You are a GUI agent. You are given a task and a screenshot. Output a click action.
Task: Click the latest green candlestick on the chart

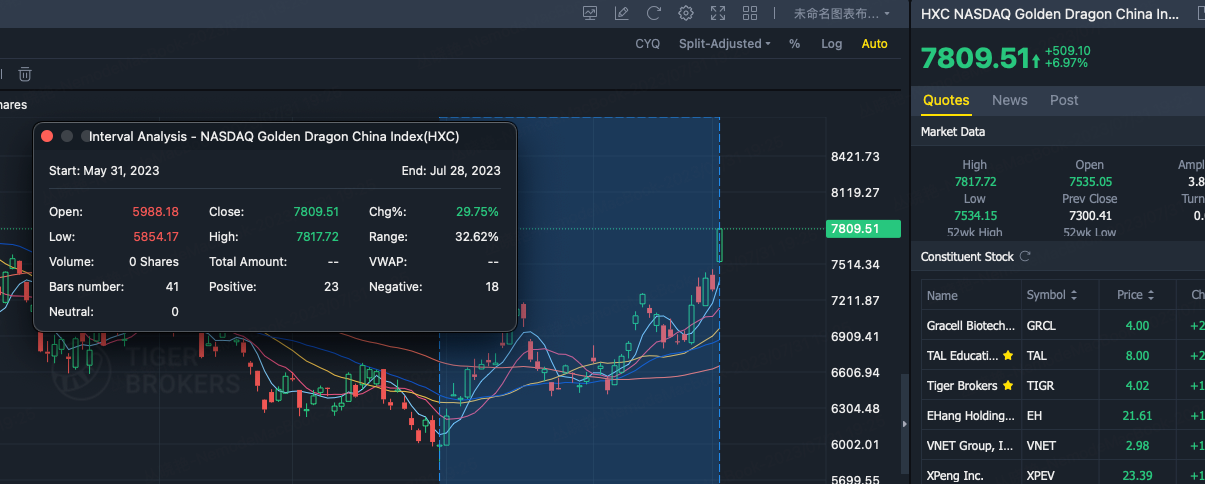(719, 246)
